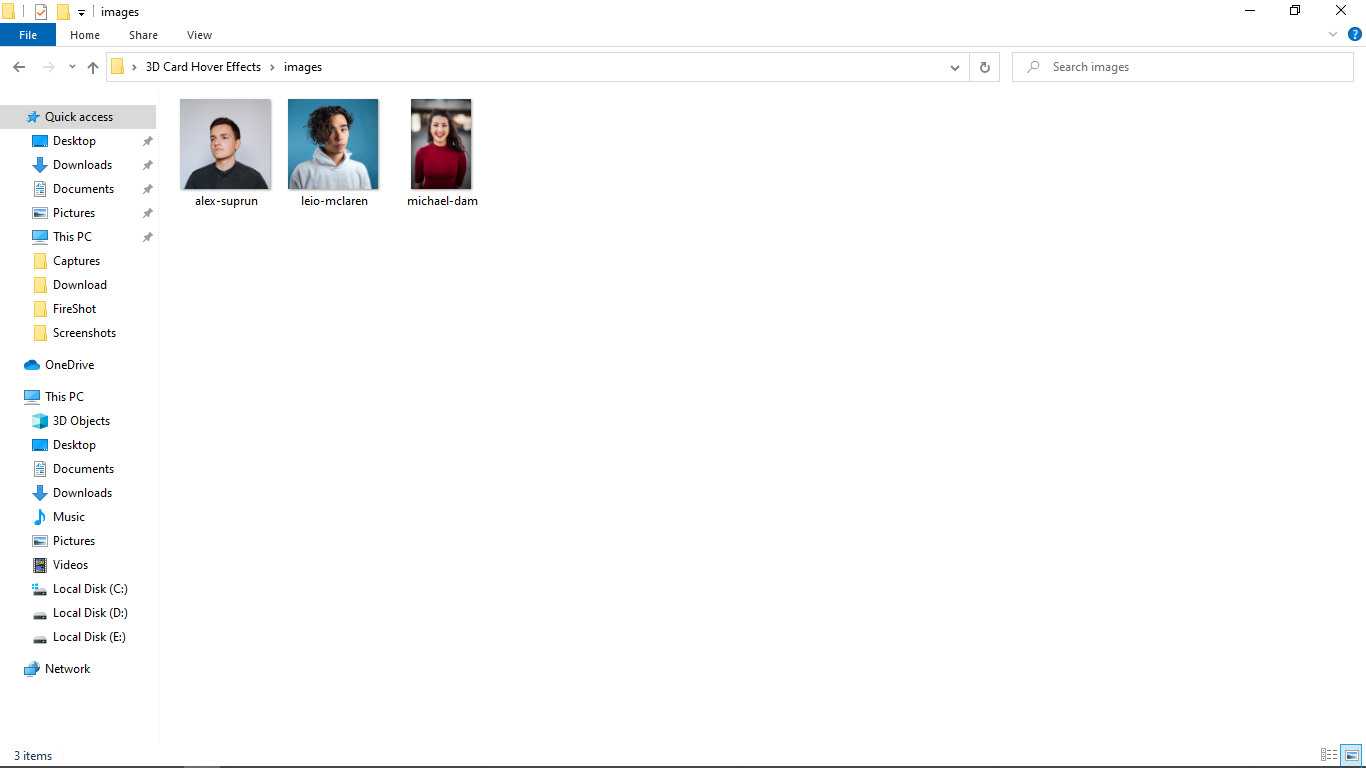Open the Music folder in sidebar
Screen dimensions: 1366x768
click(x=68, y=517)
